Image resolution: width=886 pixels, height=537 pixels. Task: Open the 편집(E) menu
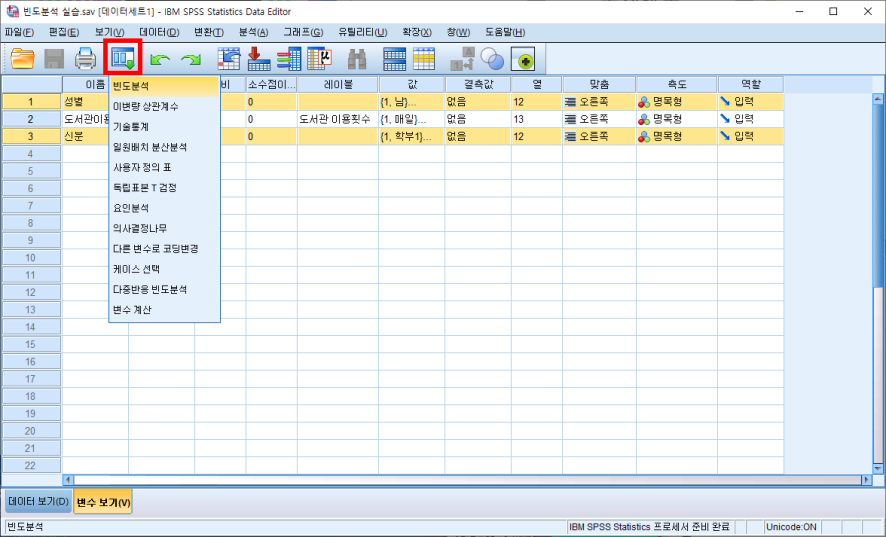coord(64,32)
